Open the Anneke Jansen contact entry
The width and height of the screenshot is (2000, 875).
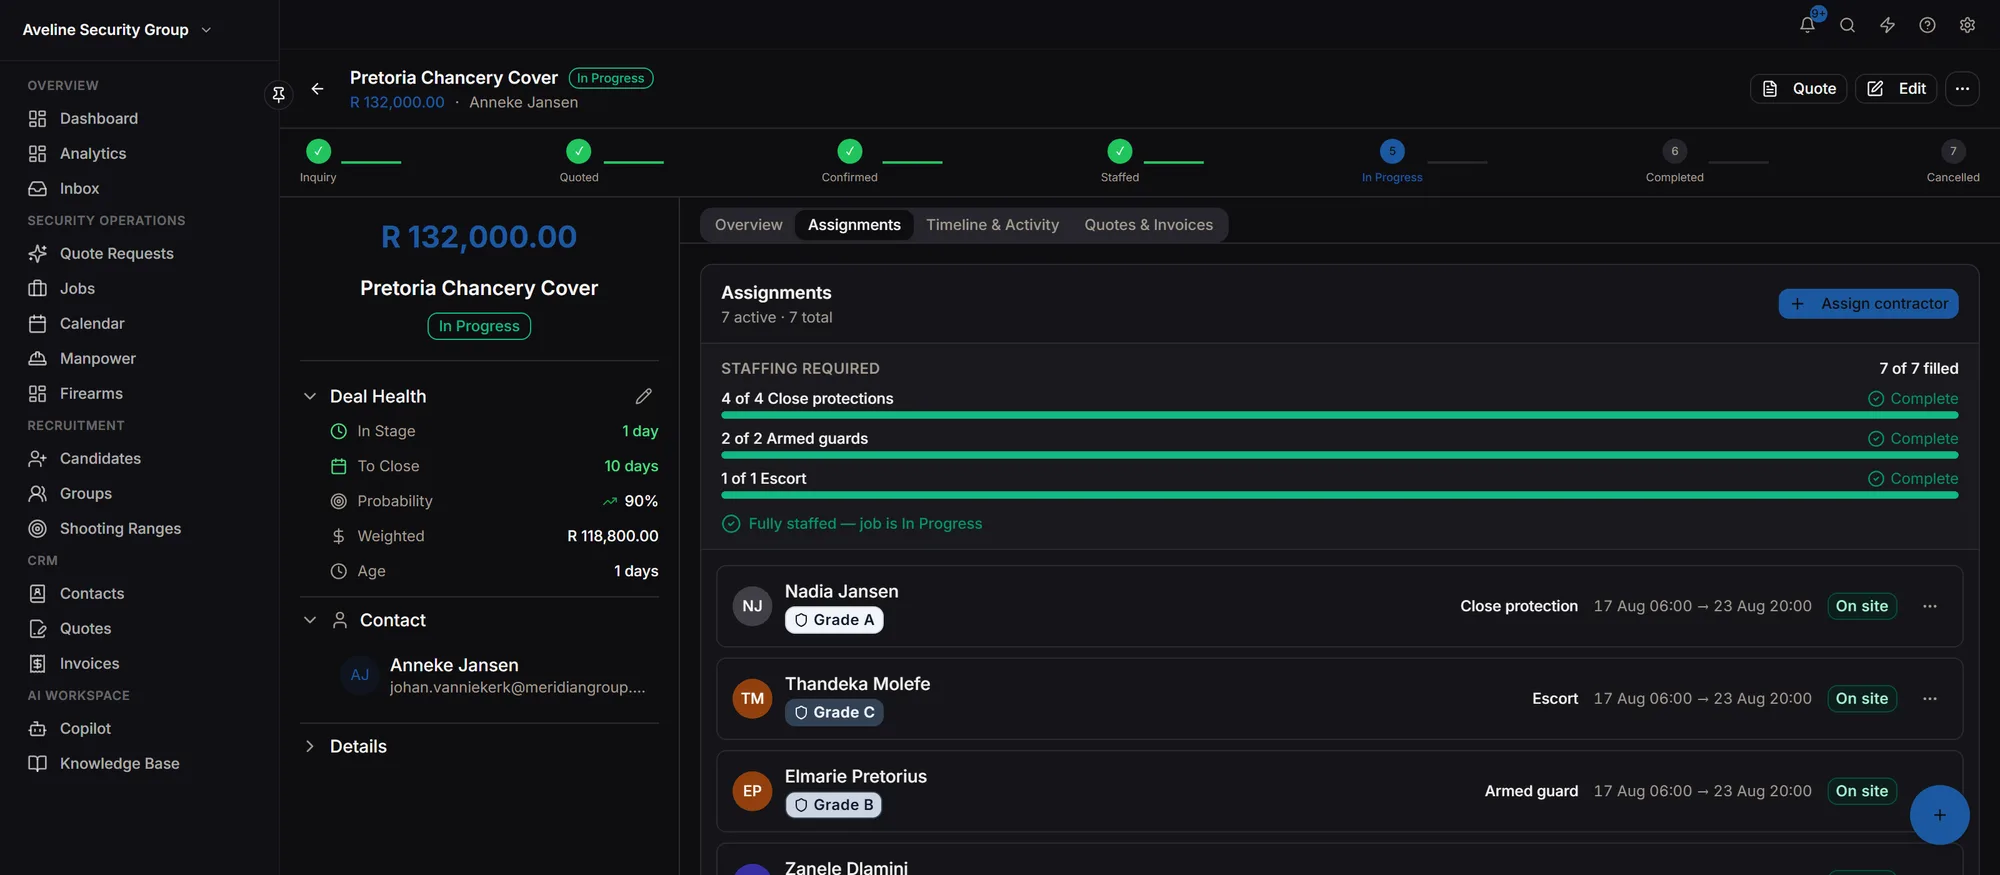498,675
